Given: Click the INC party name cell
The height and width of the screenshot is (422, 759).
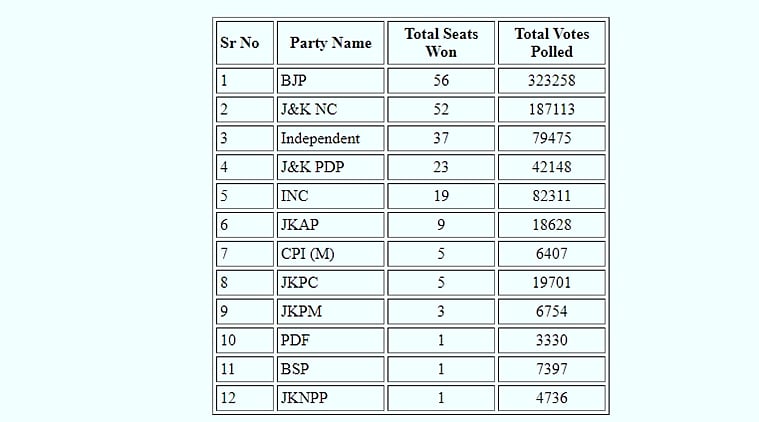Looking at the screenshot, I should tap(330, 196).
